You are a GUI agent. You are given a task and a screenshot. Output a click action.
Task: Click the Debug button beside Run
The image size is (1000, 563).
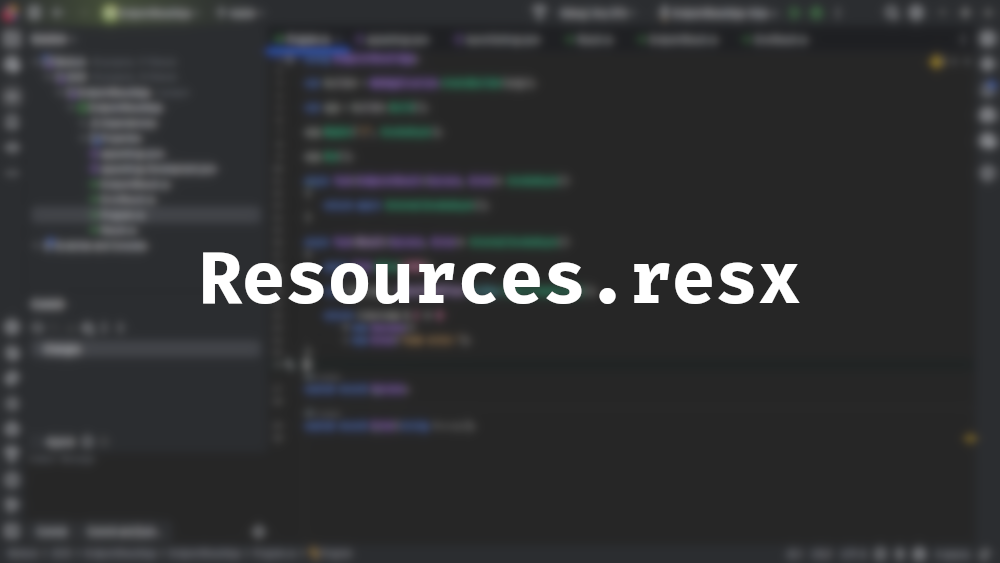(x=817, y=13)
